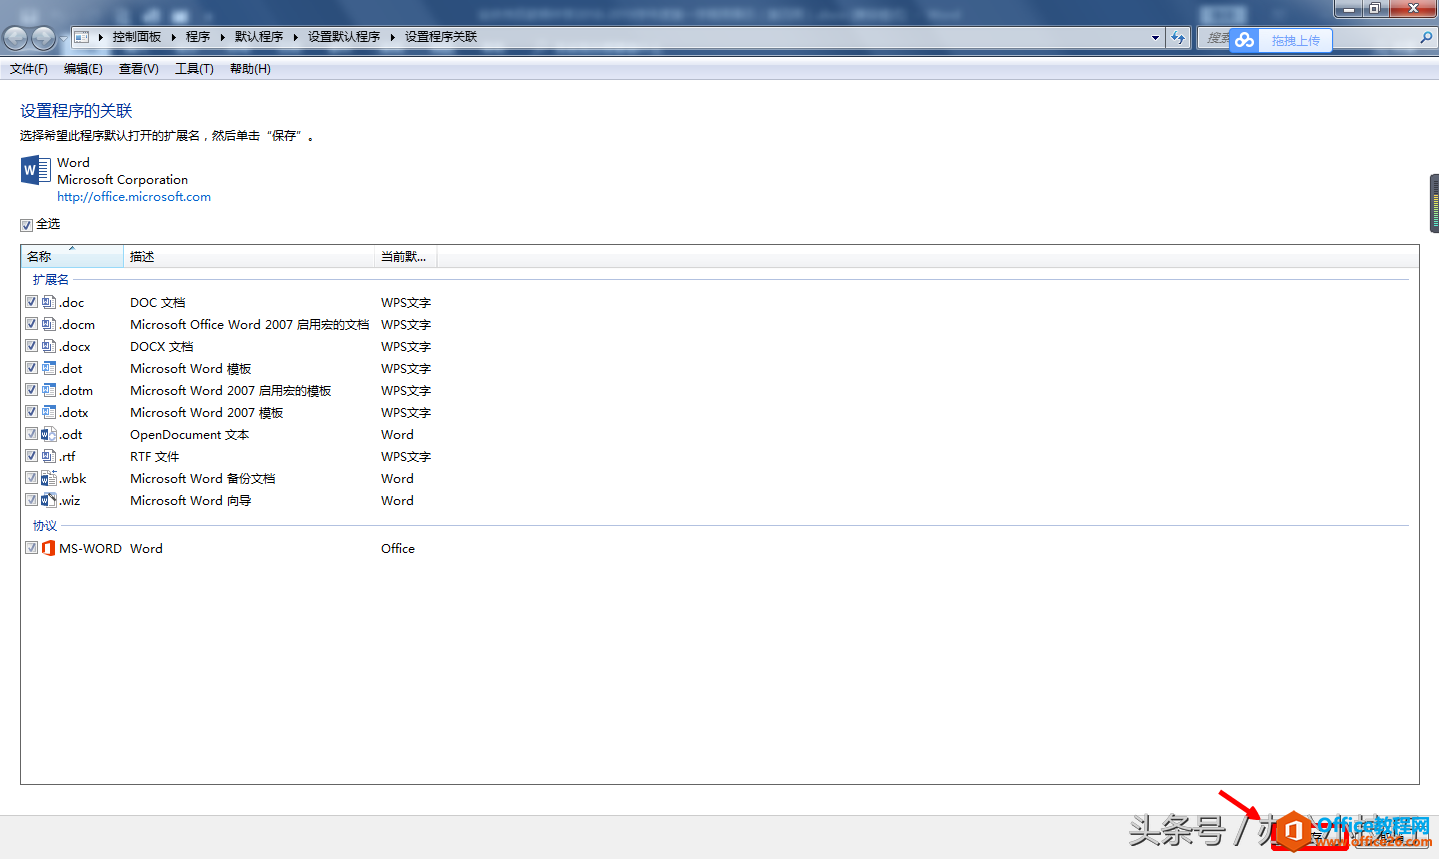Select the .dotm file type icon
This screenshot has width=1439, height=859.
[x=49, y=390]
